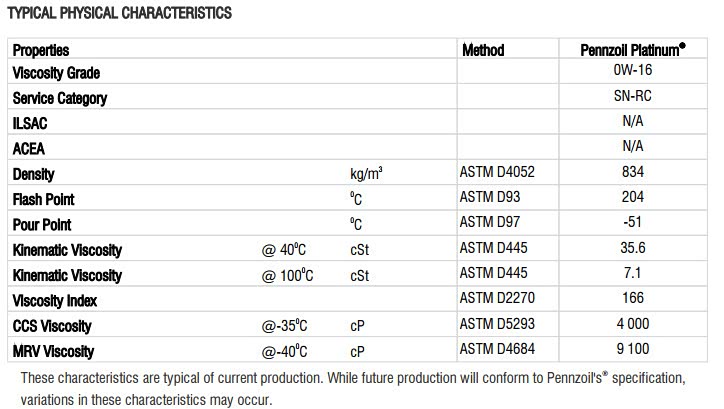Click the 'ILSAC' row label
The width and height of the screenshot is (724, 409).
pyautogui.click(x=31, y=123)
